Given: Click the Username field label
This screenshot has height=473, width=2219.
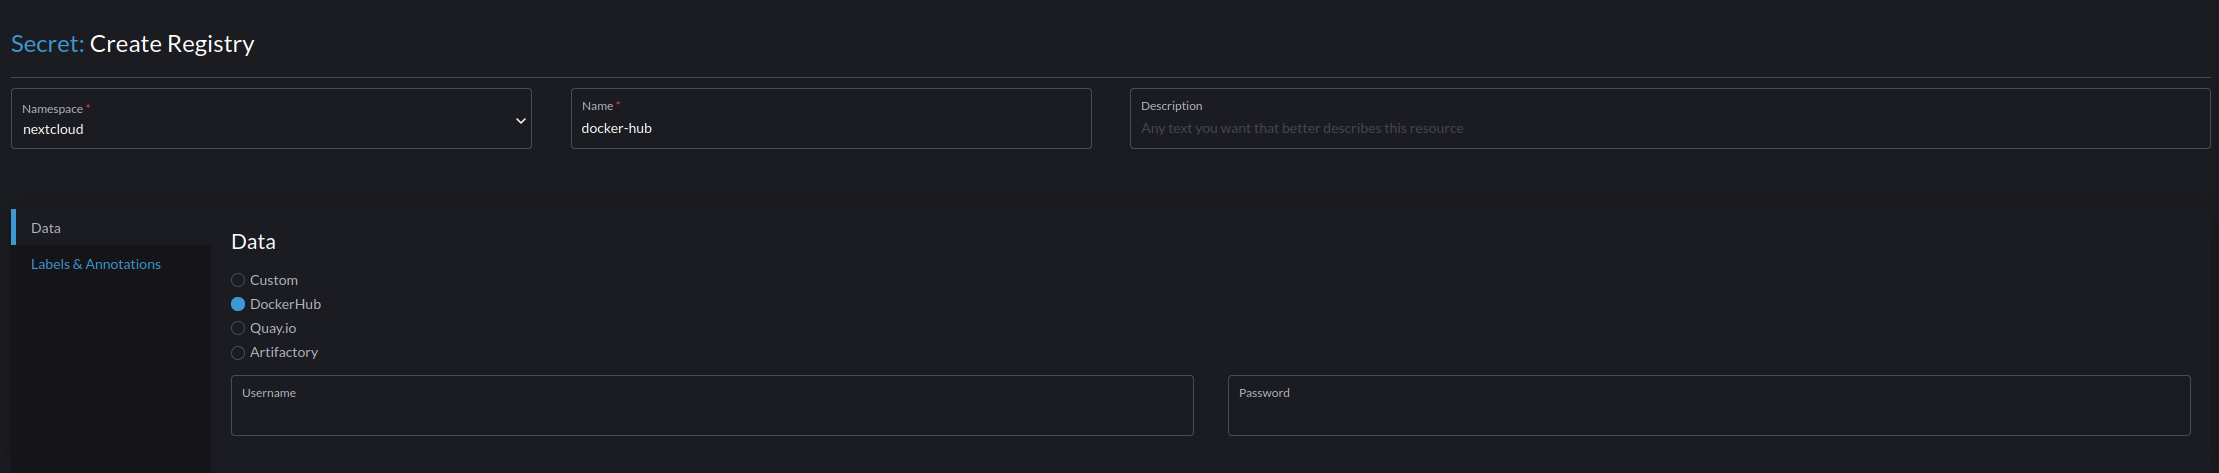Looking at the screenshot, I should click(269, 393).
